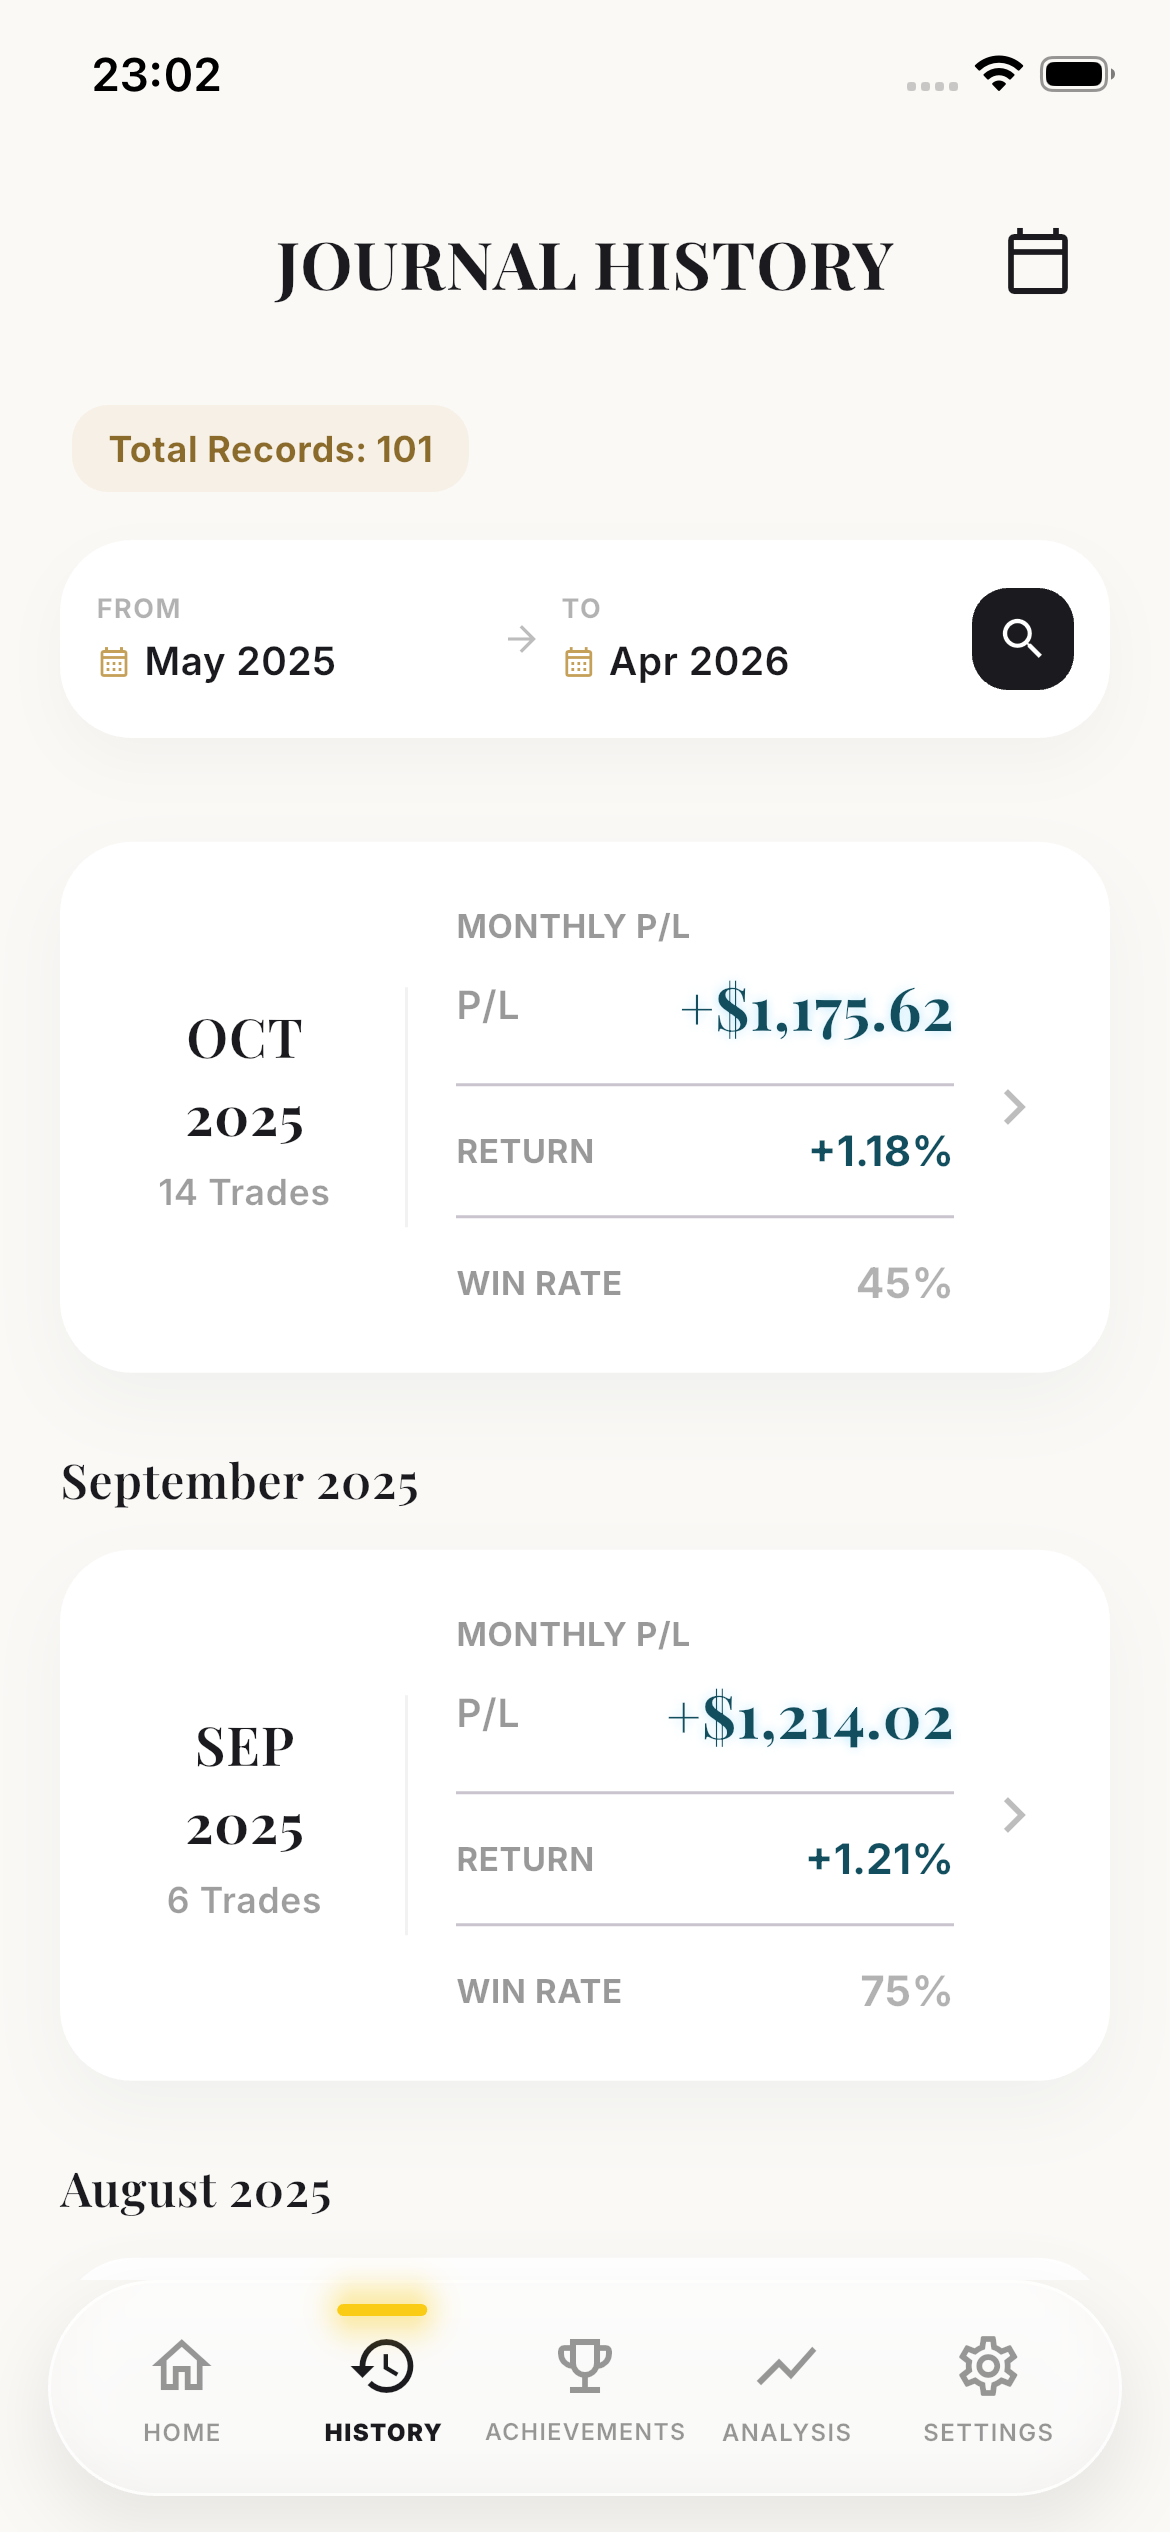
Task: Click the TO date calendar icon
Action: [579, 662]
